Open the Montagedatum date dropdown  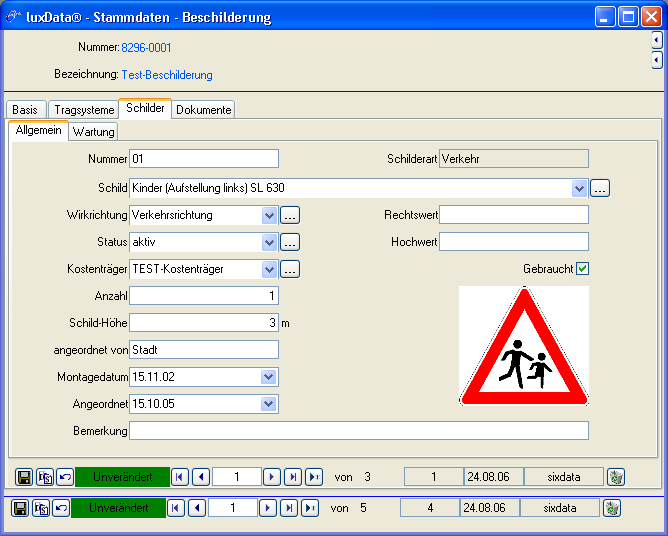point(269,377)
